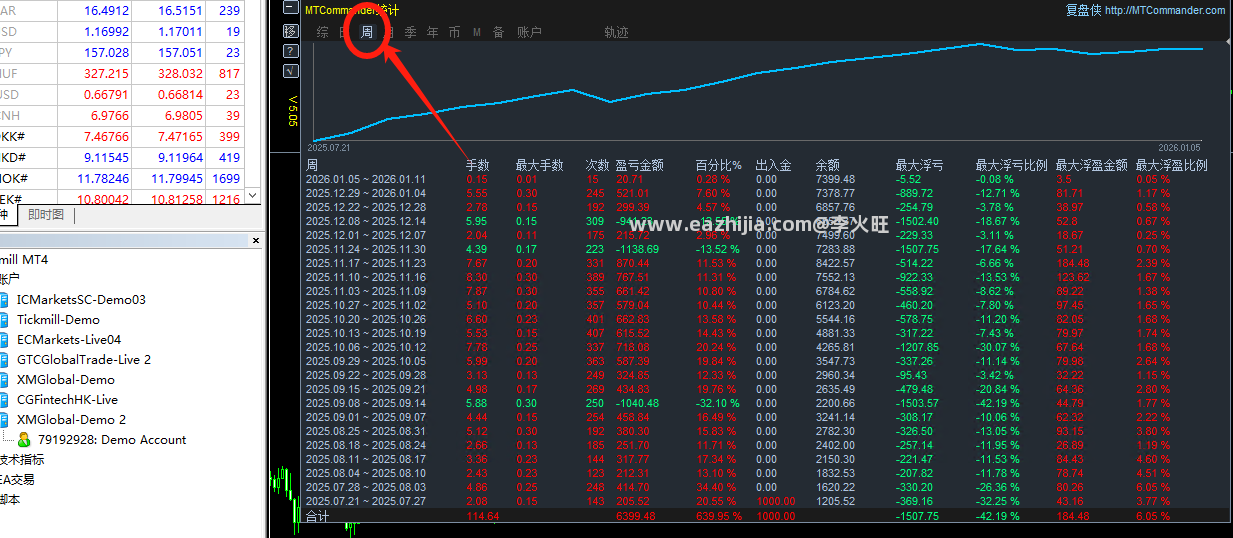Click the 盈亏金额 column header
This screenshot has width=1233, height=538.
(639, 165)
